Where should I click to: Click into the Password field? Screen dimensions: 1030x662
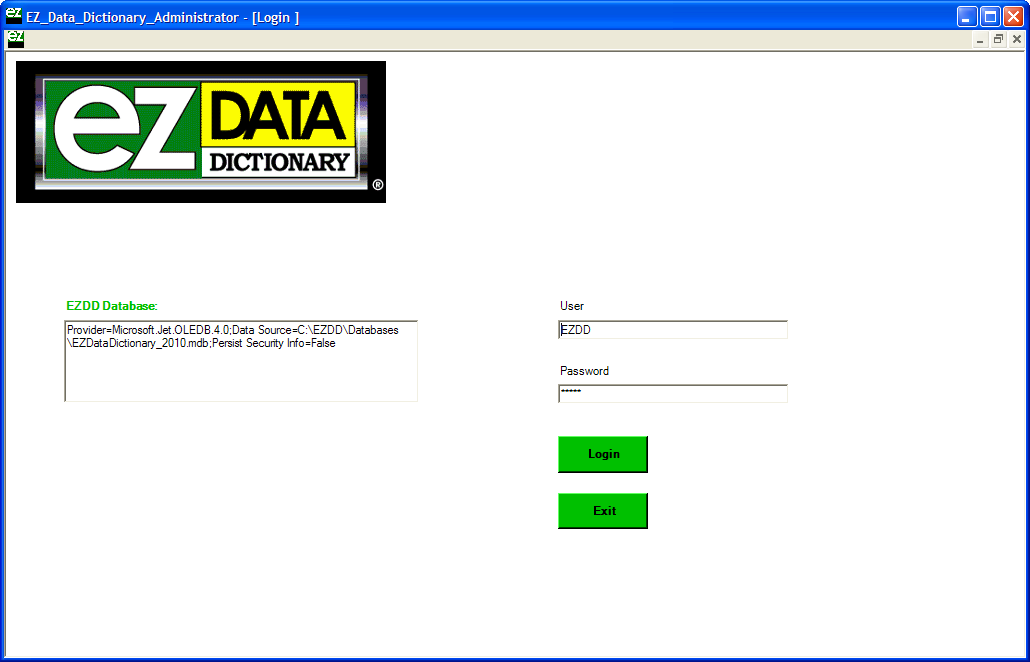pos(672,393)
